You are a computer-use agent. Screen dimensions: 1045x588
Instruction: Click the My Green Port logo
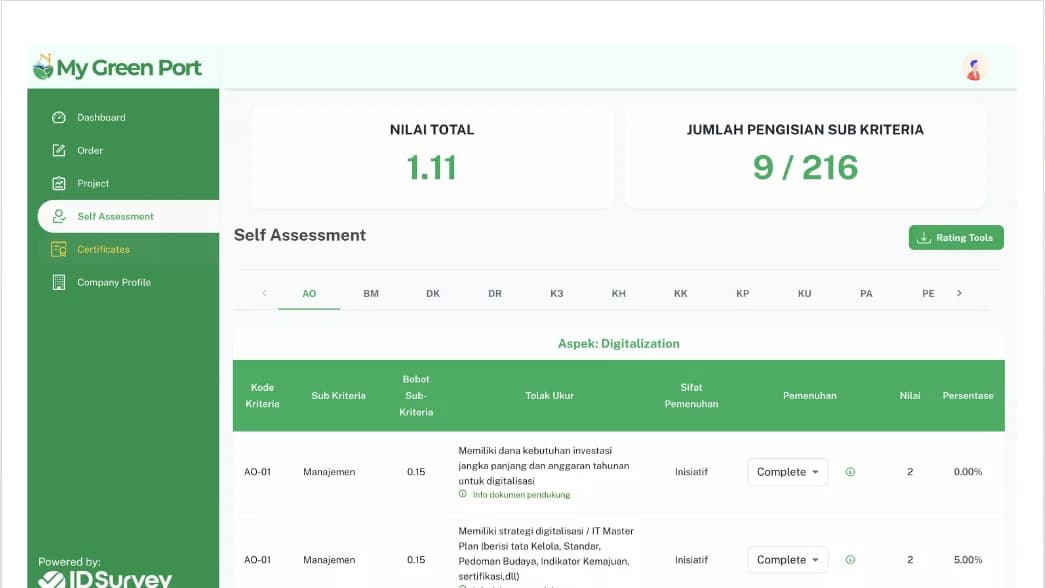(x=117, y=67)
